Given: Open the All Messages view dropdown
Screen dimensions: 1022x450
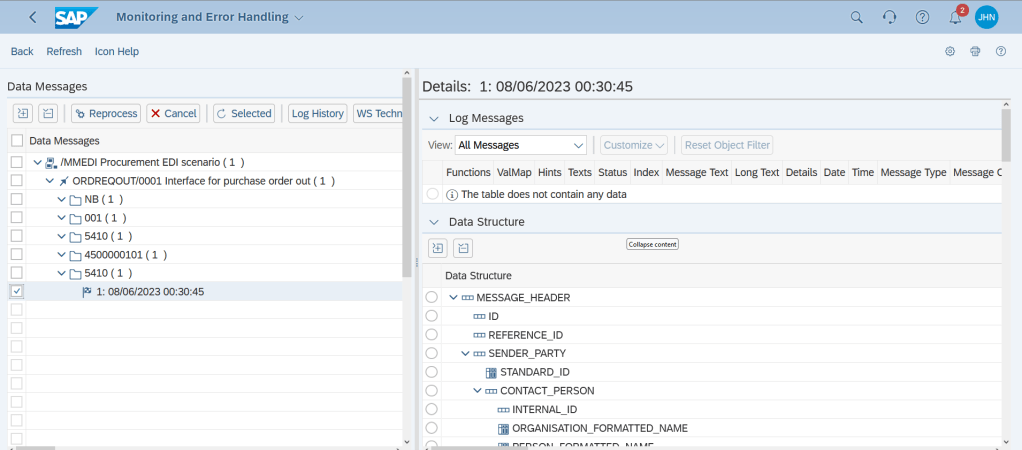Looking at the screenshot, I should pos(520,145).
